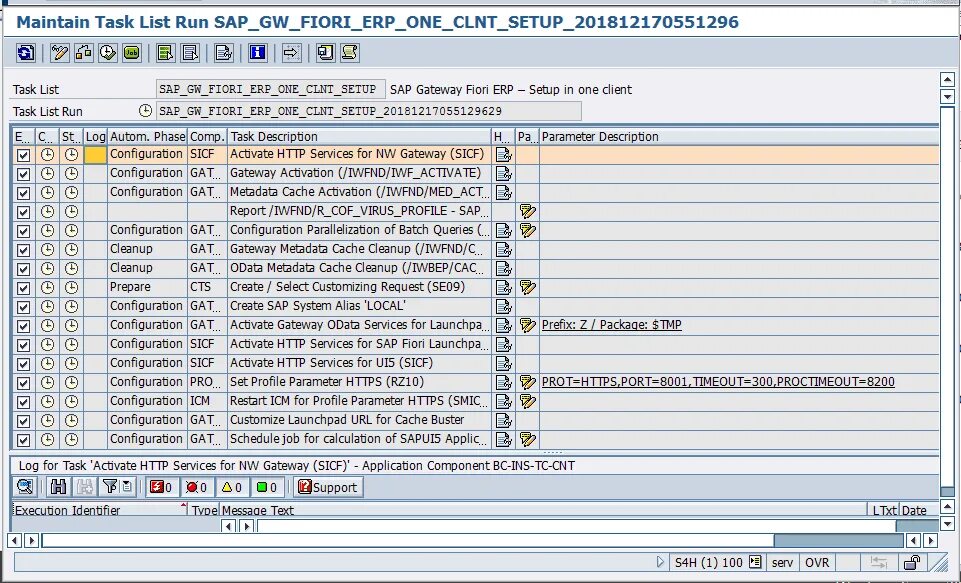Uncheck Gateway Metadata Cache Cleanup checkbox
Image resolution: width=961 pixels, height=583 pixels.
[23, 250]
